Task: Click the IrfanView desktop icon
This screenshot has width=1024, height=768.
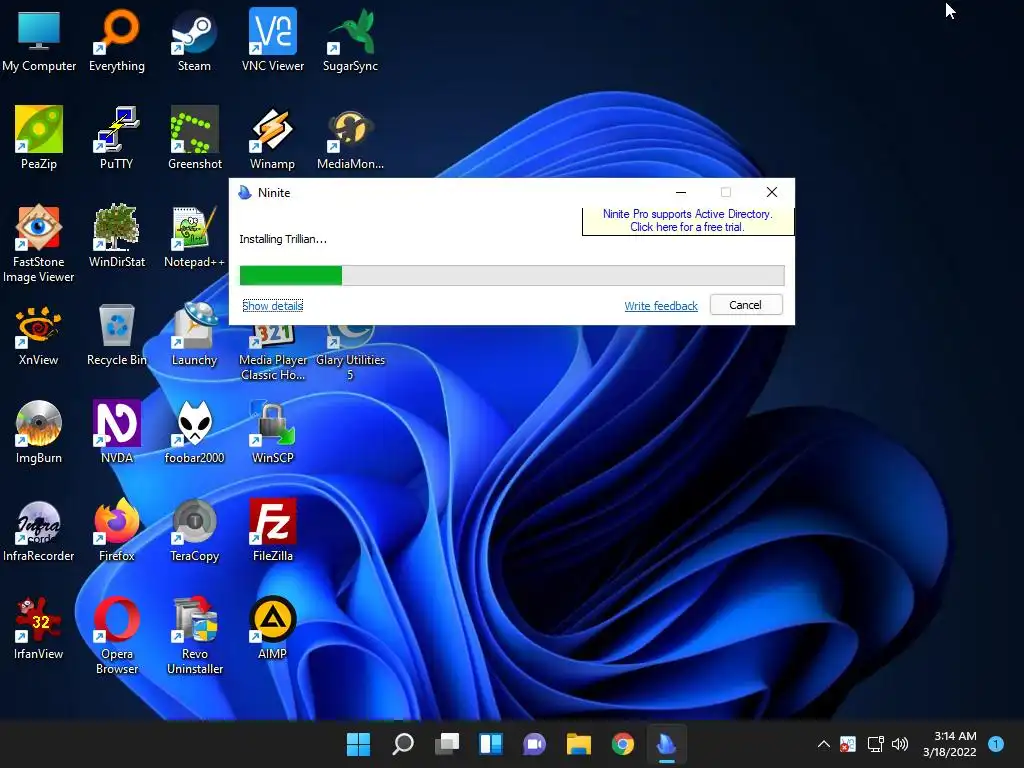Action: (39, 628)
